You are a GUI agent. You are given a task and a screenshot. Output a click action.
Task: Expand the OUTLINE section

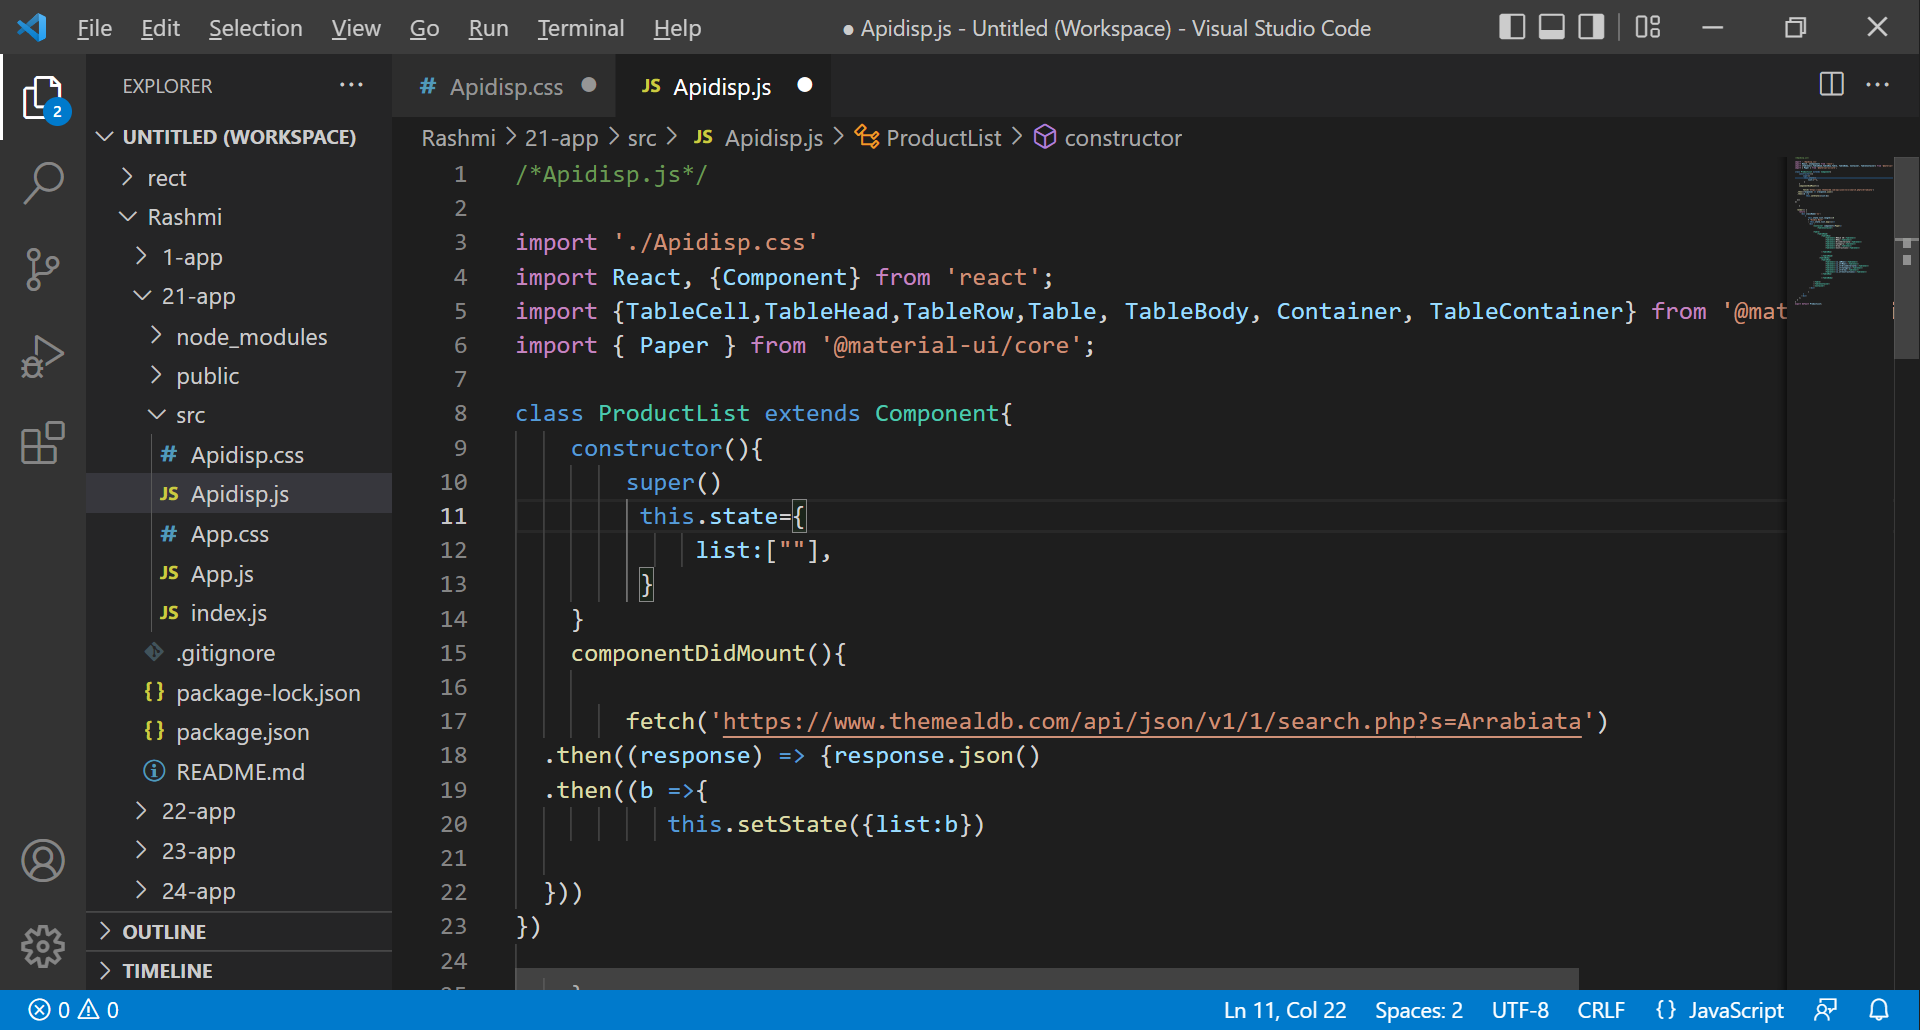(x=239, y=932)
